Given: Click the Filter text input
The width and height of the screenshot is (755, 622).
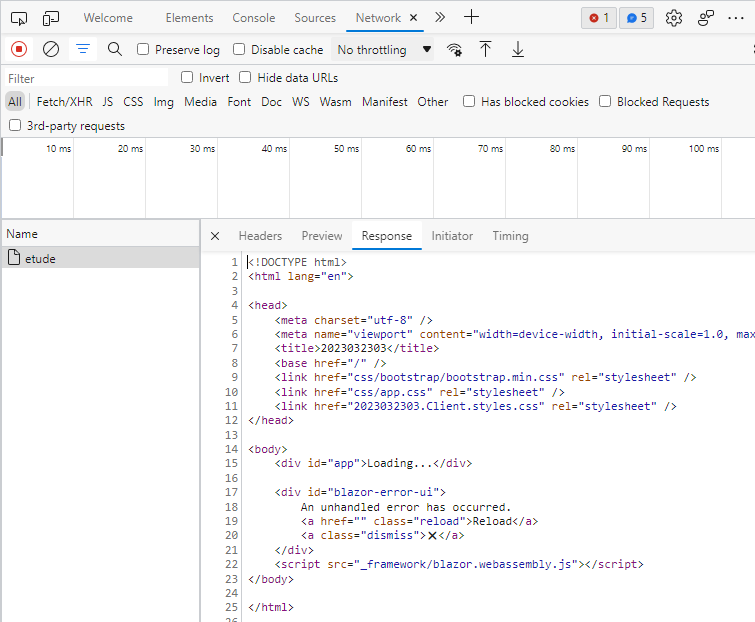Looking at the screenshot, I should (85, 78).
